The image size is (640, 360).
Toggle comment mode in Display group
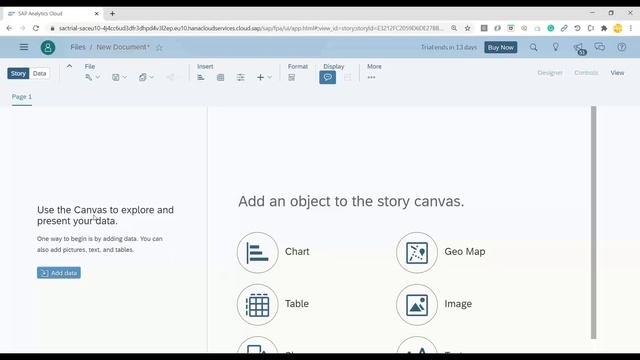[x=328, y=77]
